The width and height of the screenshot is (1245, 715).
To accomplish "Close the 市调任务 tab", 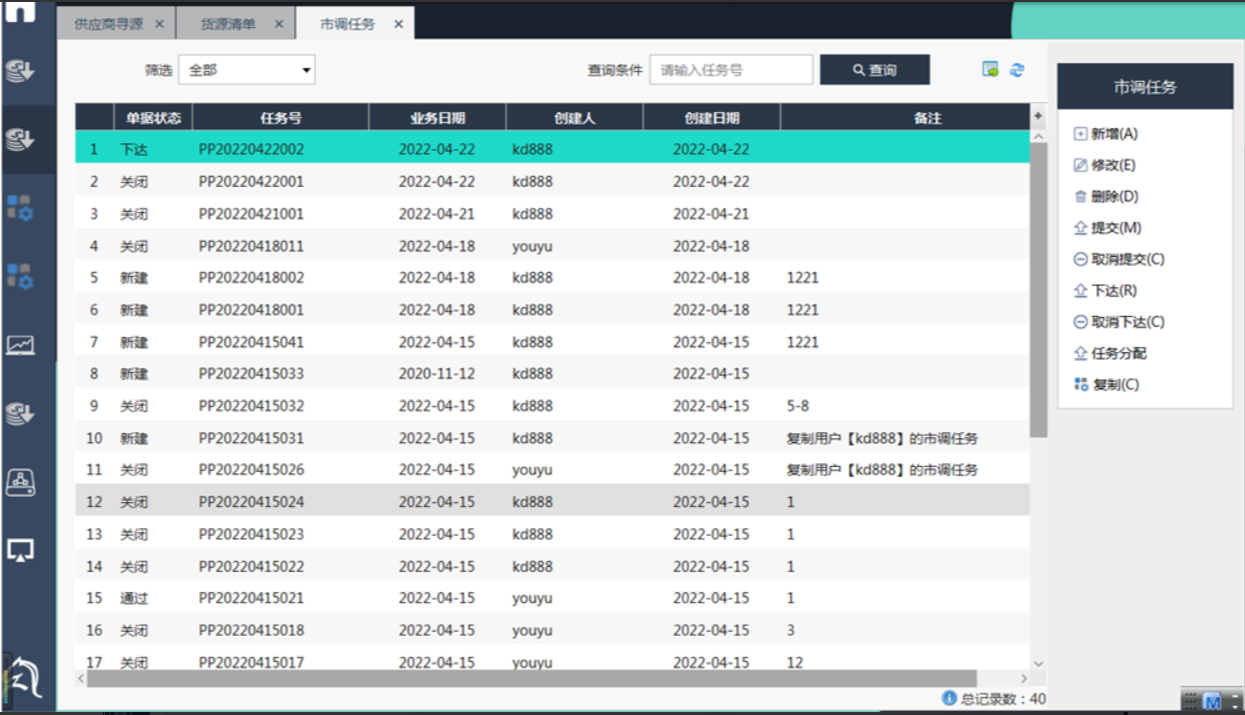I will tap(398, 24).
